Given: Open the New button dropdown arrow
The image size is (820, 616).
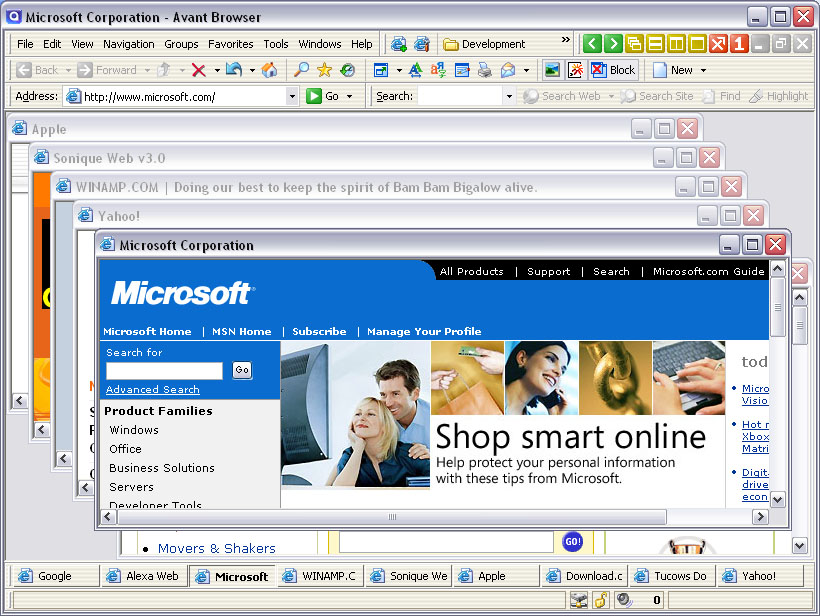Looking at the screenshot, I should click(703, 70).
